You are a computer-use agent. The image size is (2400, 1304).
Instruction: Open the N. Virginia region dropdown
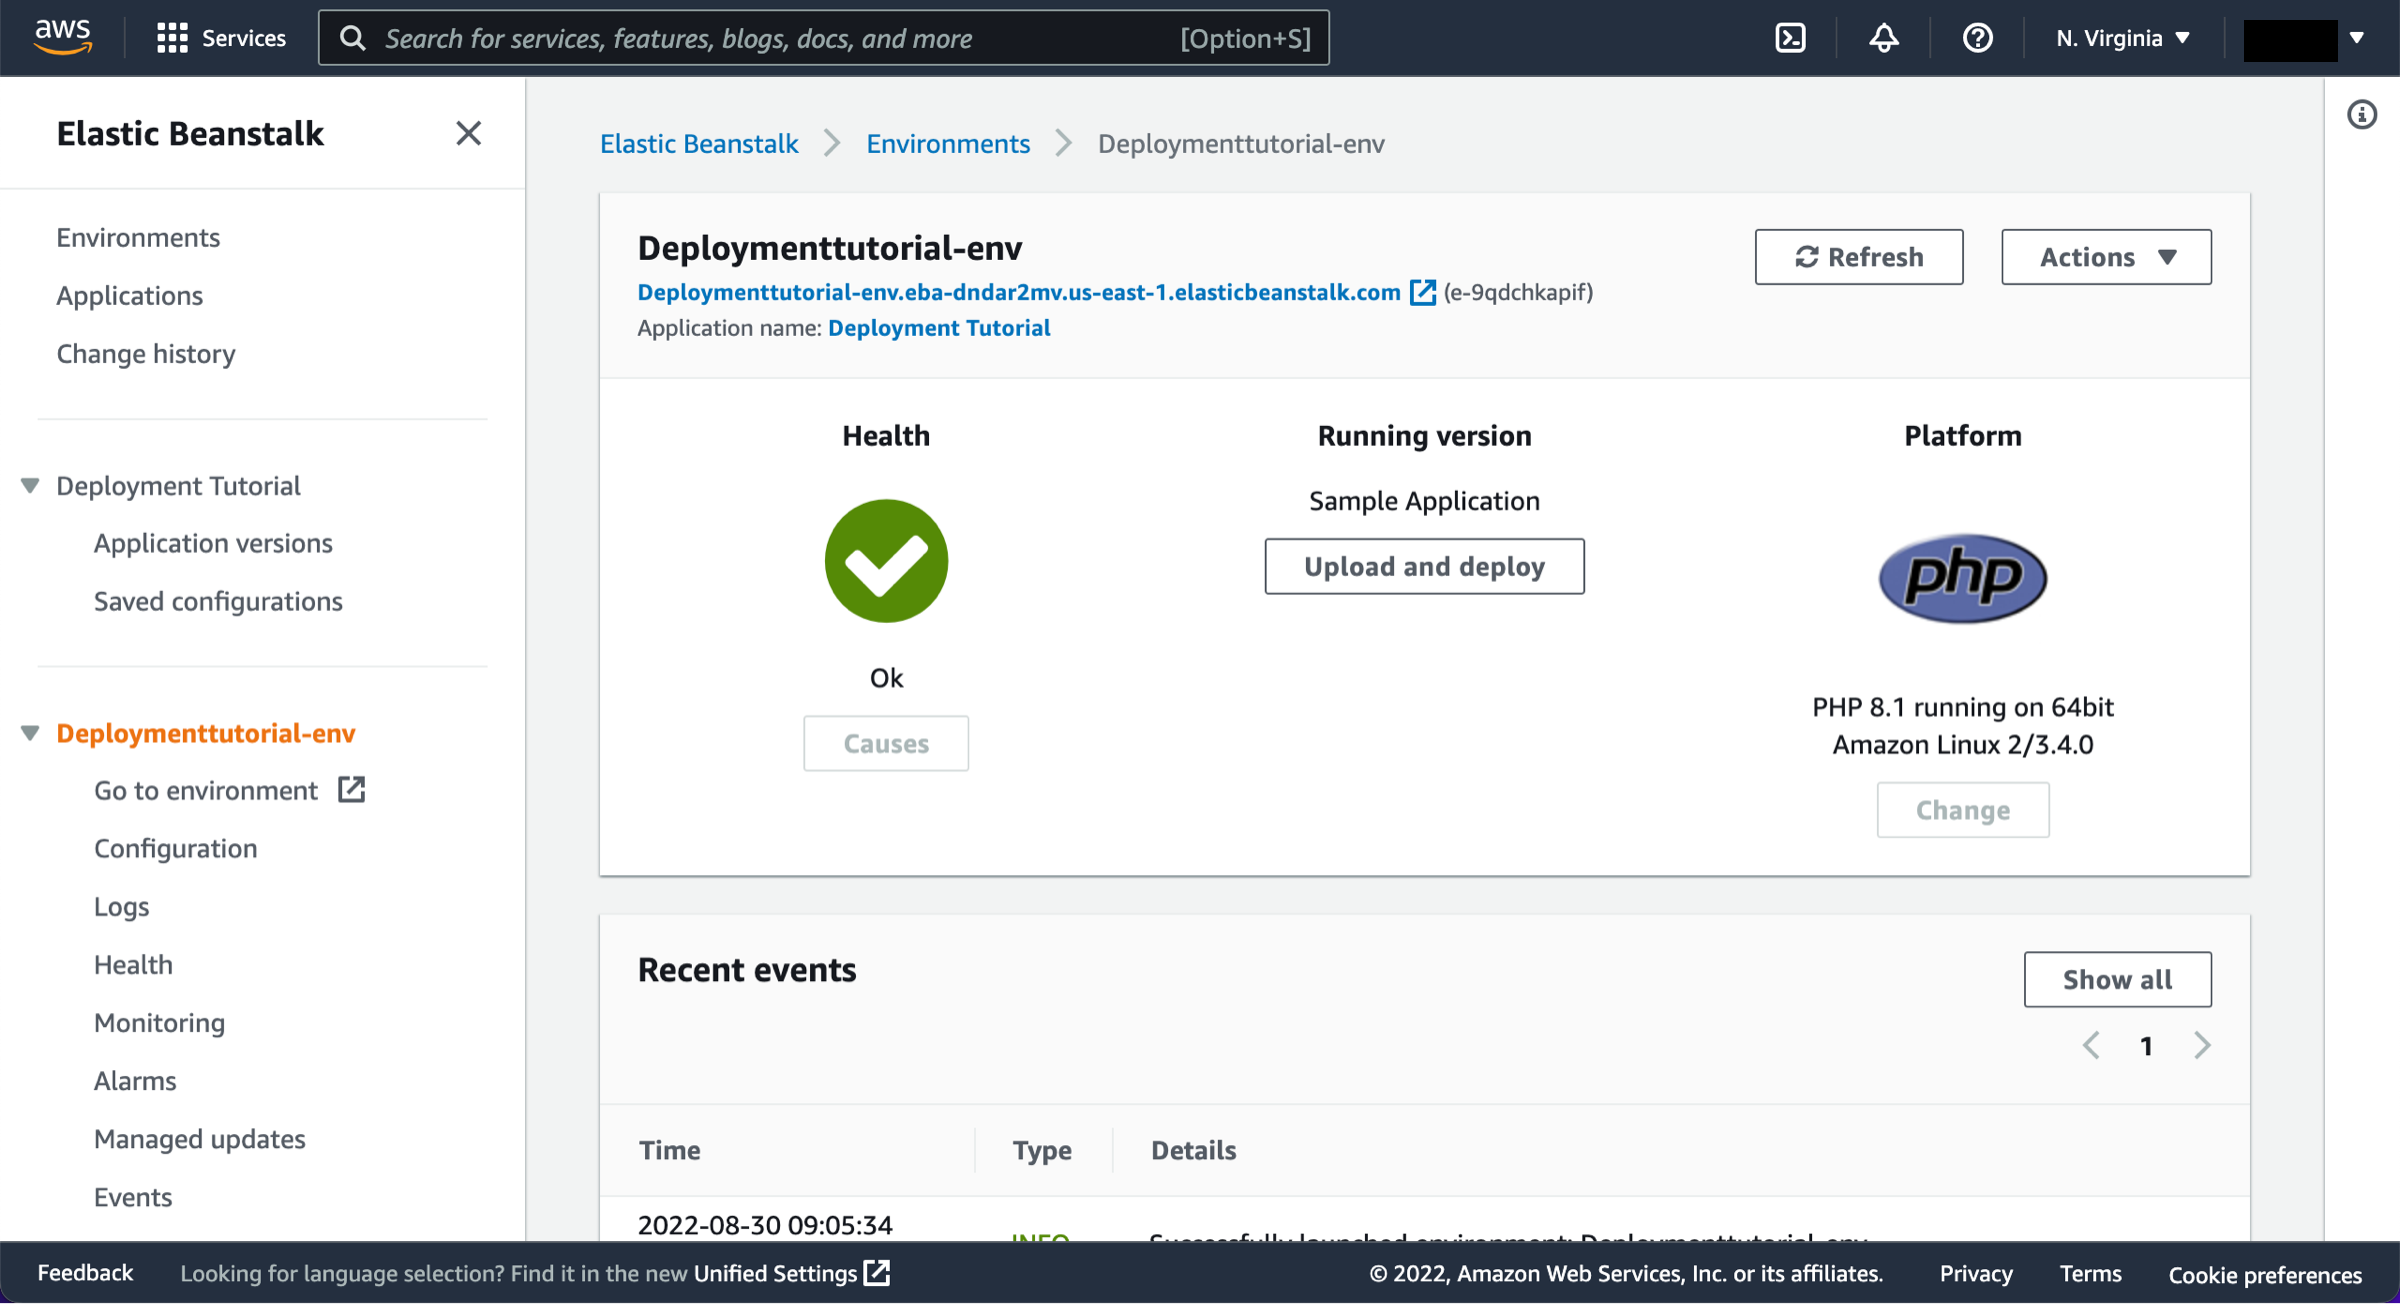click(2124, 38)
